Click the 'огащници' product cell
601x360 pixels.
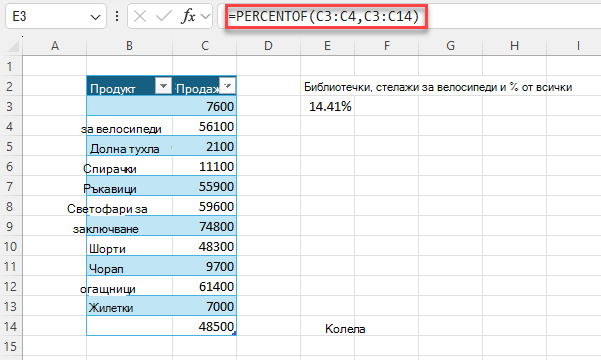[x=130, y=286]
